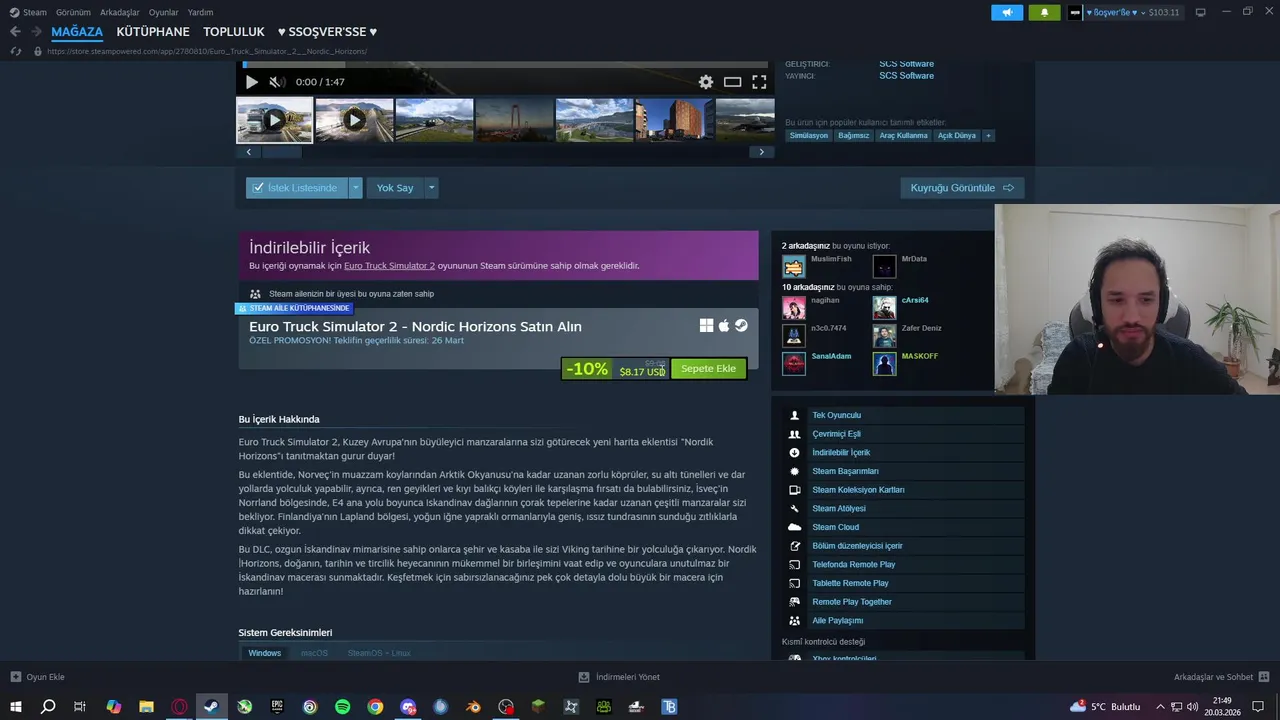Image resolution: width=1280 pixels, height=720 pixels.
Task: Toggle the İstek Listesinde wishlist checkbox
Action: (258, 187)
